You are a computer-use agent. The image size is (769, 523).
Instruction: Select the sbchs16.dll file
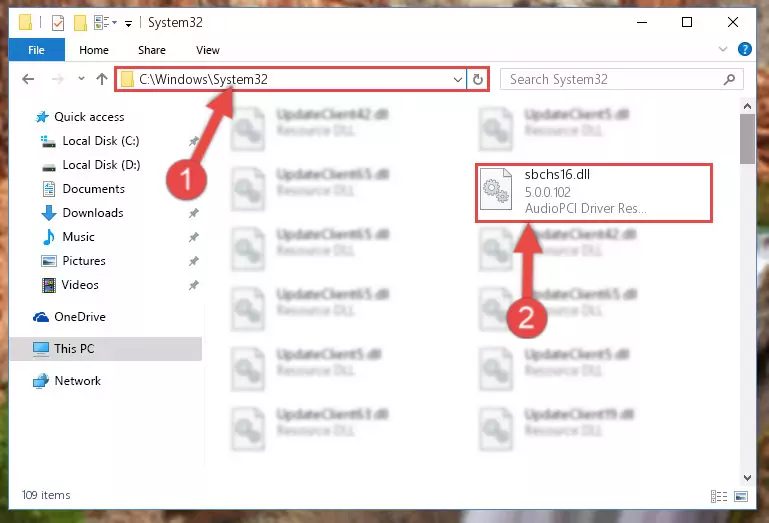pyautogui.click(x=593, y=192)
